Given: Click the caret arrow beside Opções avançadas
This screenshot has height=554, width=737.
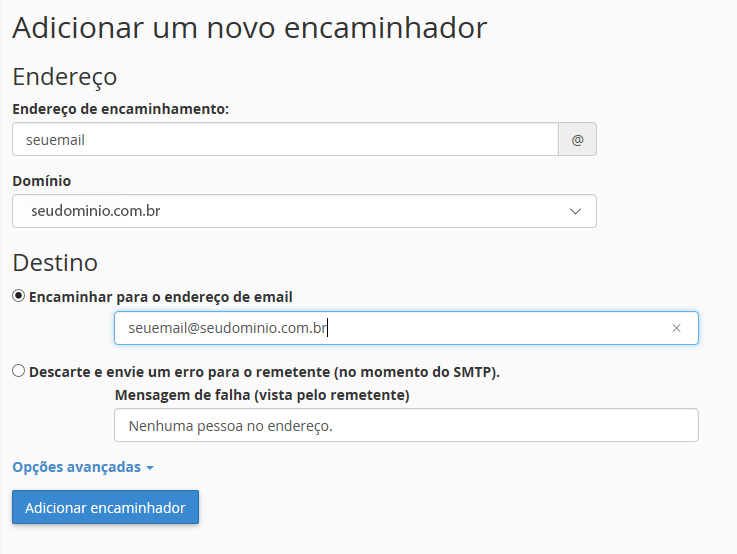Looking at the screenshot, I should tap(150, 468).
